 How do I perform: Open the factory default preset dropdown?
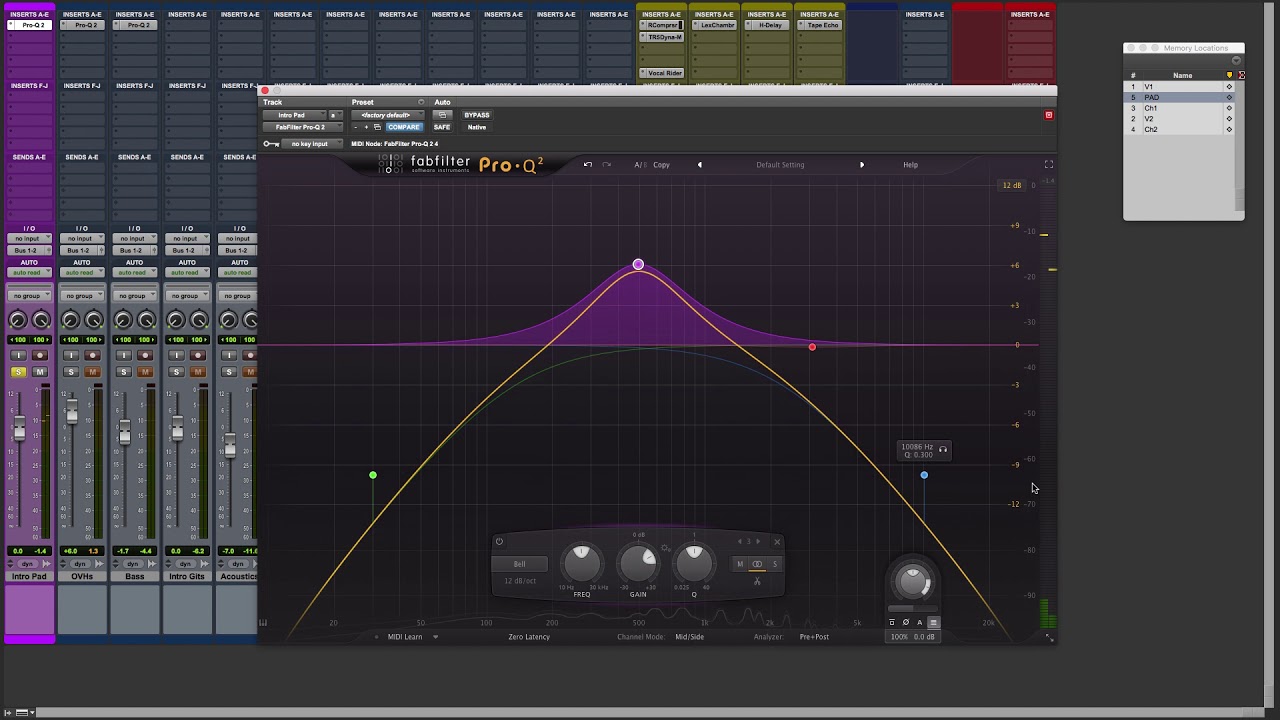pos(387,115)
